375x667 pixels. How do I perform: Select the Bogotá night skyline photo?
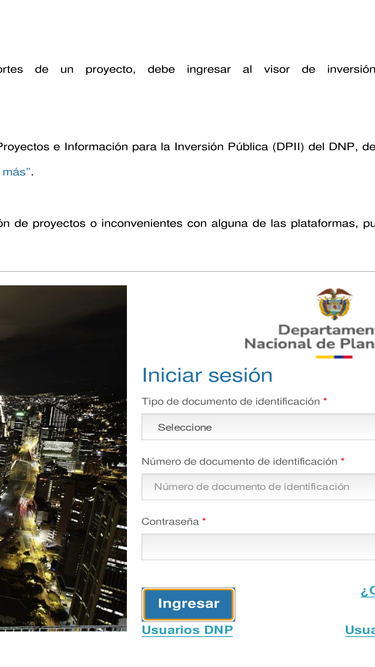pyautogui.click(x=63, y=458)
